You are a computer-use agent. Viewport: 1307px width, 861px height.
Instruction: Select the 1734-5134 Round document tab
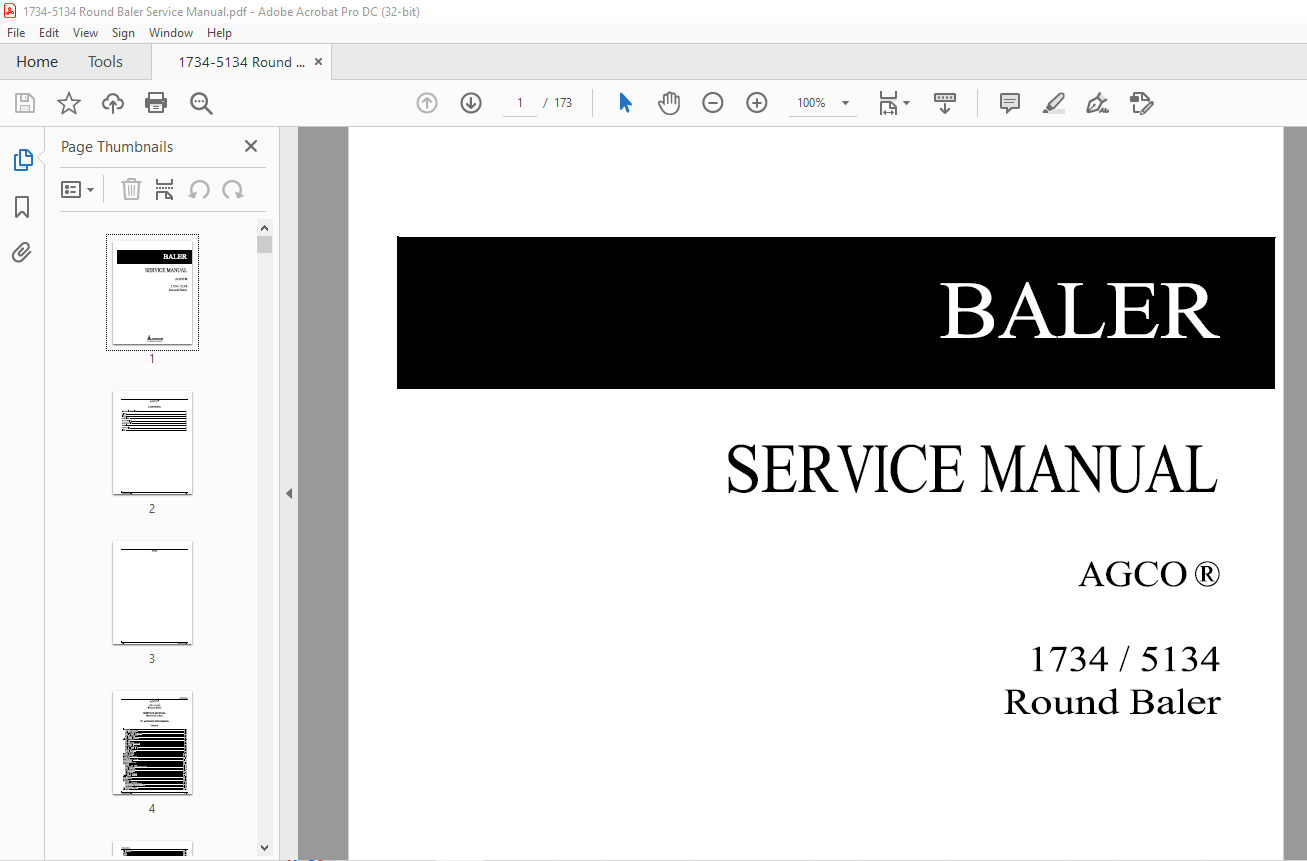(241, 62)
